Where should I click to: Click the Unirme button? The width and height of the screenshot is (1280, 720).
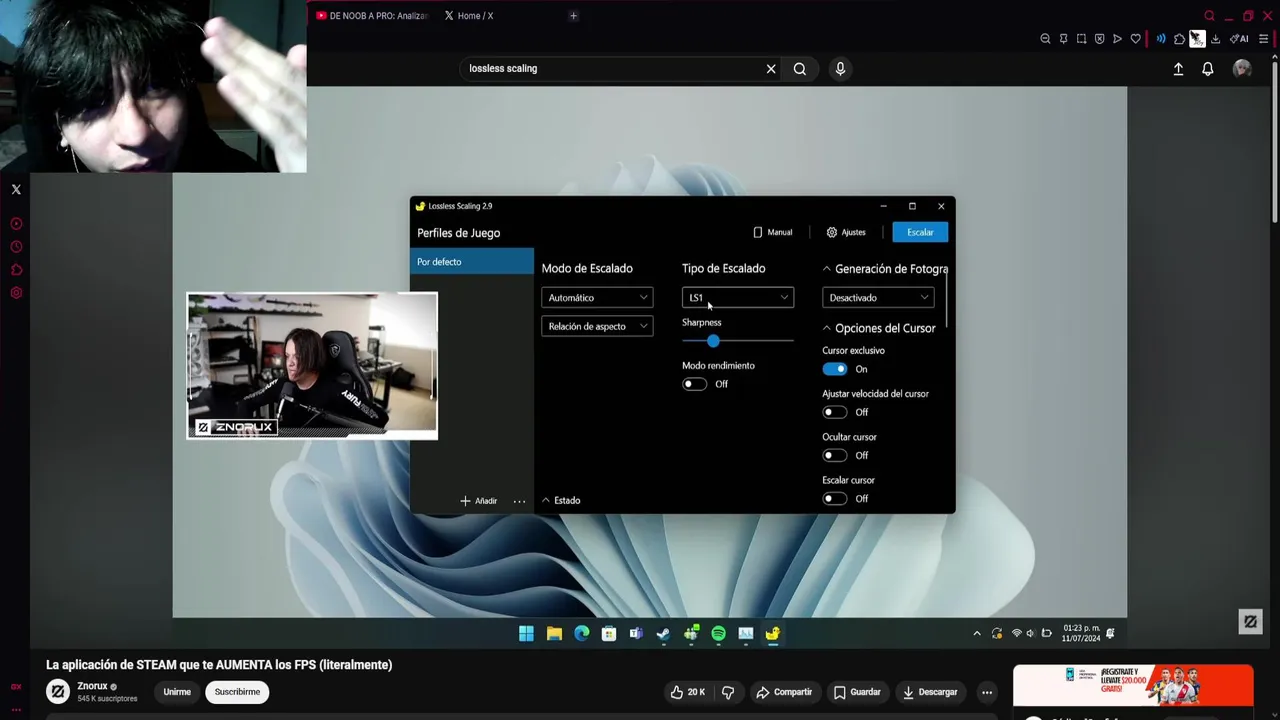click(177, 692)
